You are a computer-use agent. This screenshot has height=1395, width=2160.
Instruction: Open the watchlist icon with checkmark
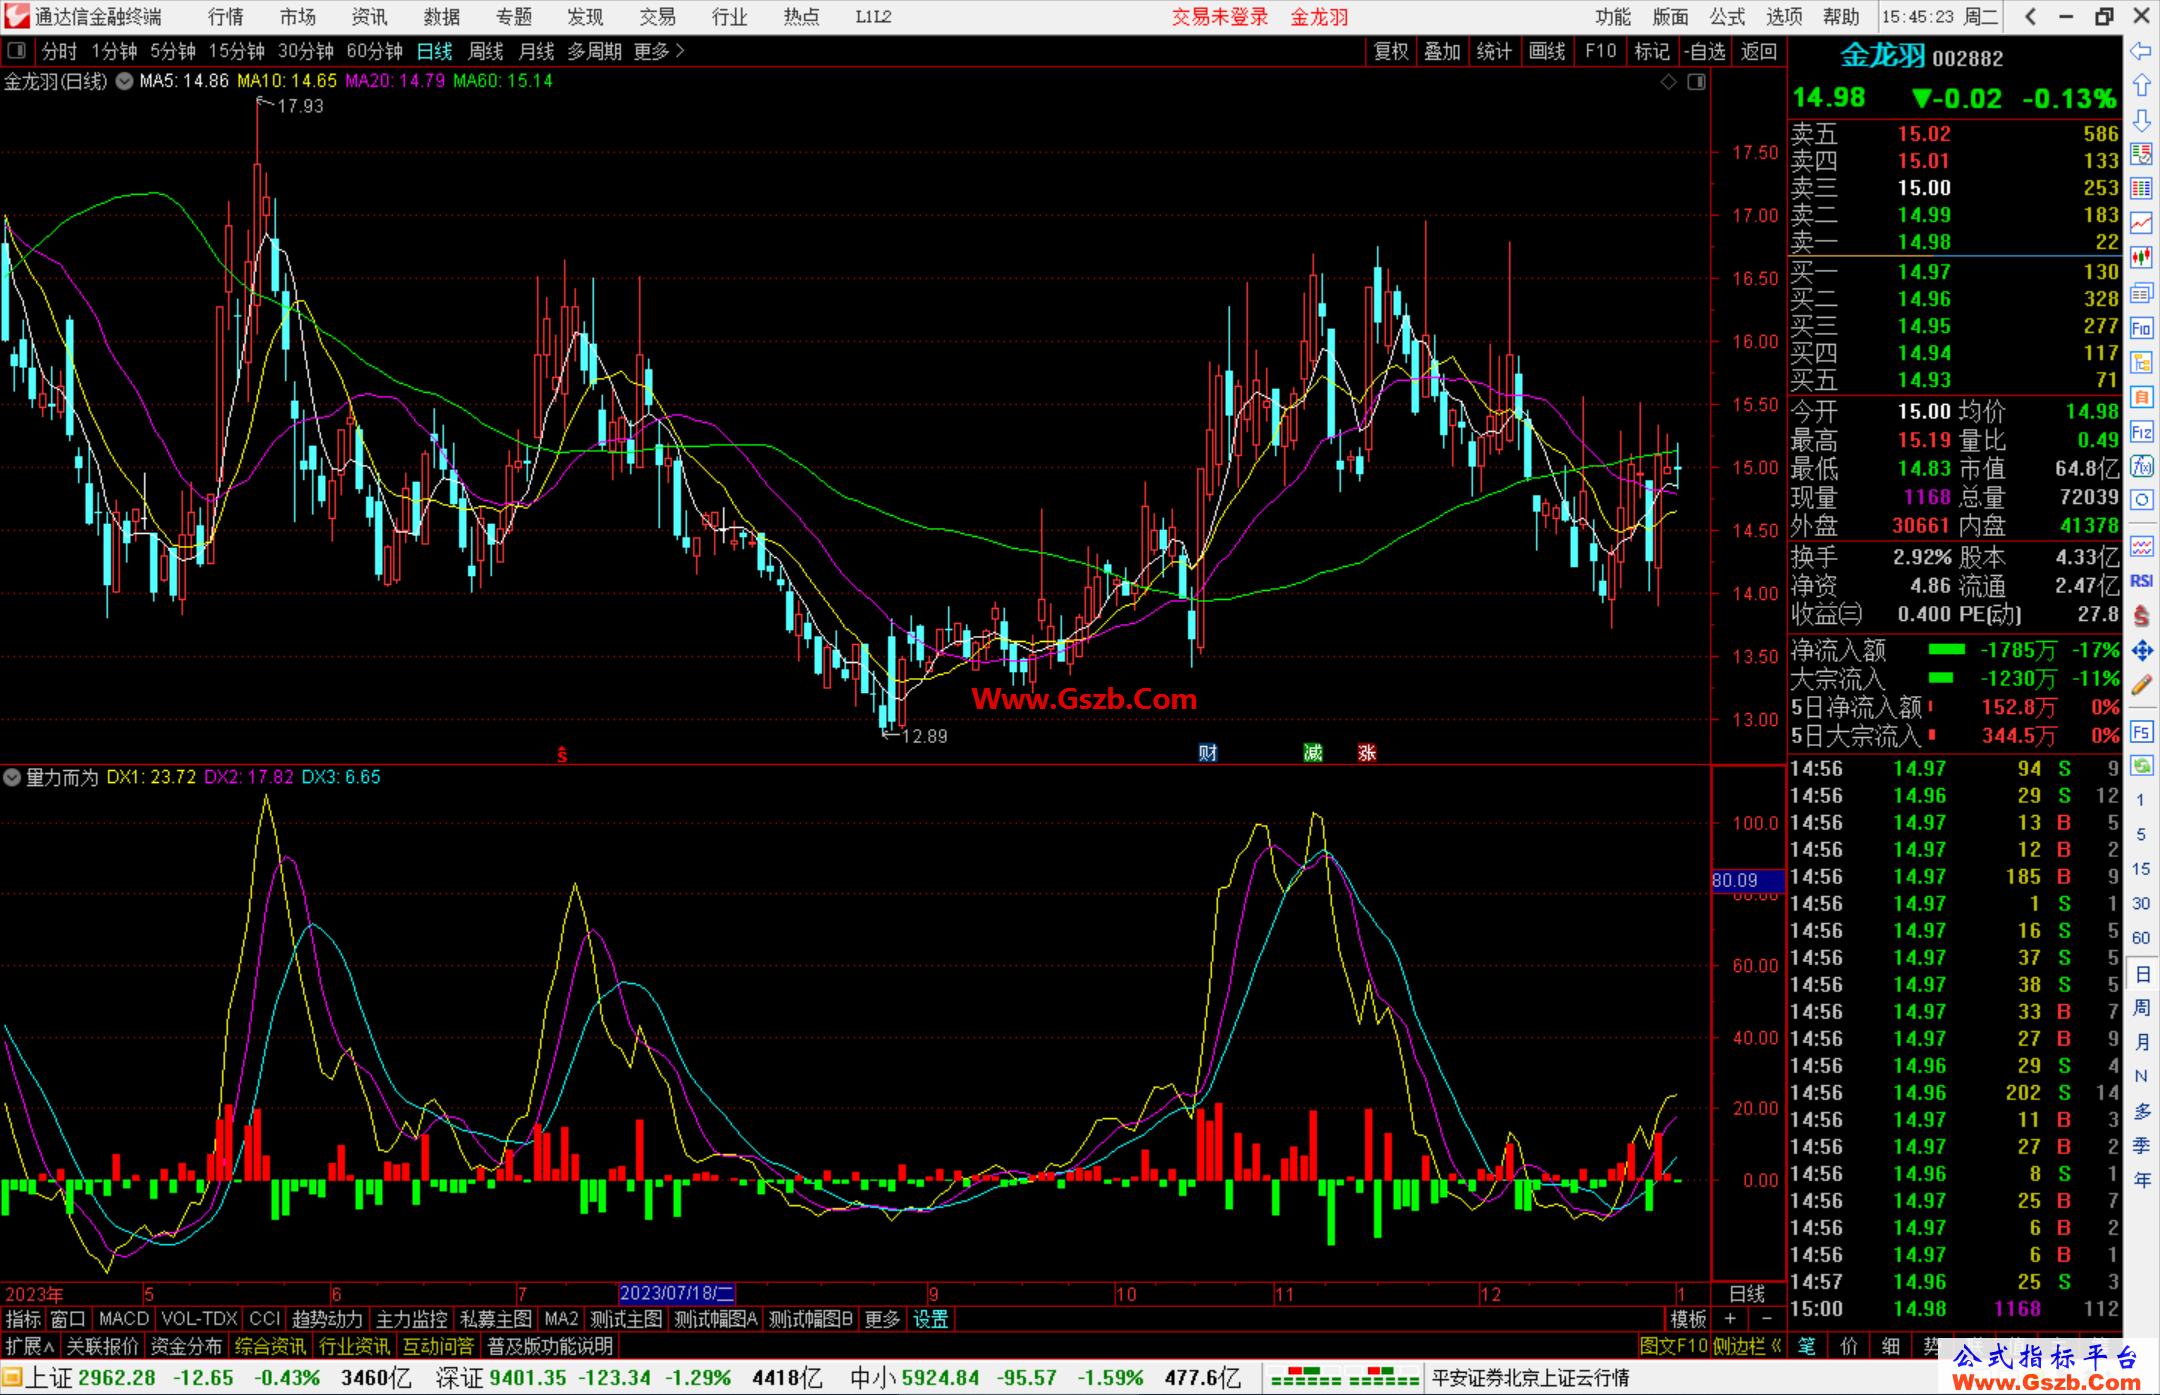[x=2141, y=154]
